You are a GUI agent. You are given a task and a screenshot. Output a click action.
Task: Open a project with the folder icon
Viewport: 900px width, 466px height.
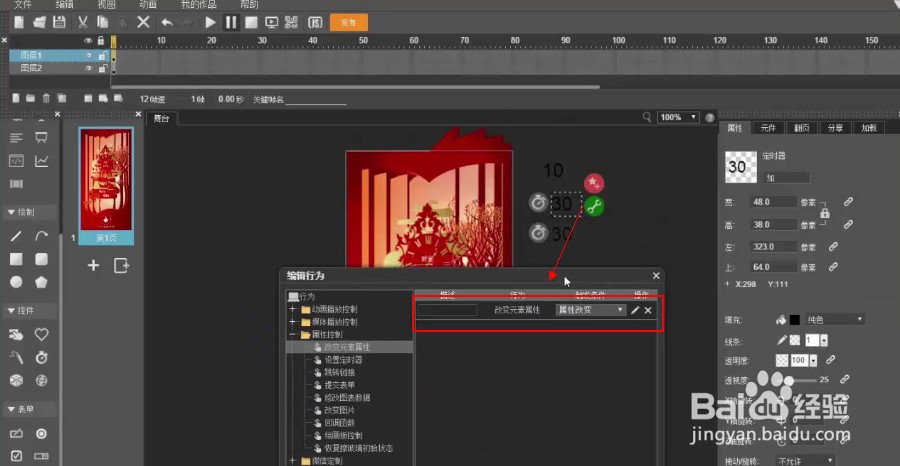[39, 22]
